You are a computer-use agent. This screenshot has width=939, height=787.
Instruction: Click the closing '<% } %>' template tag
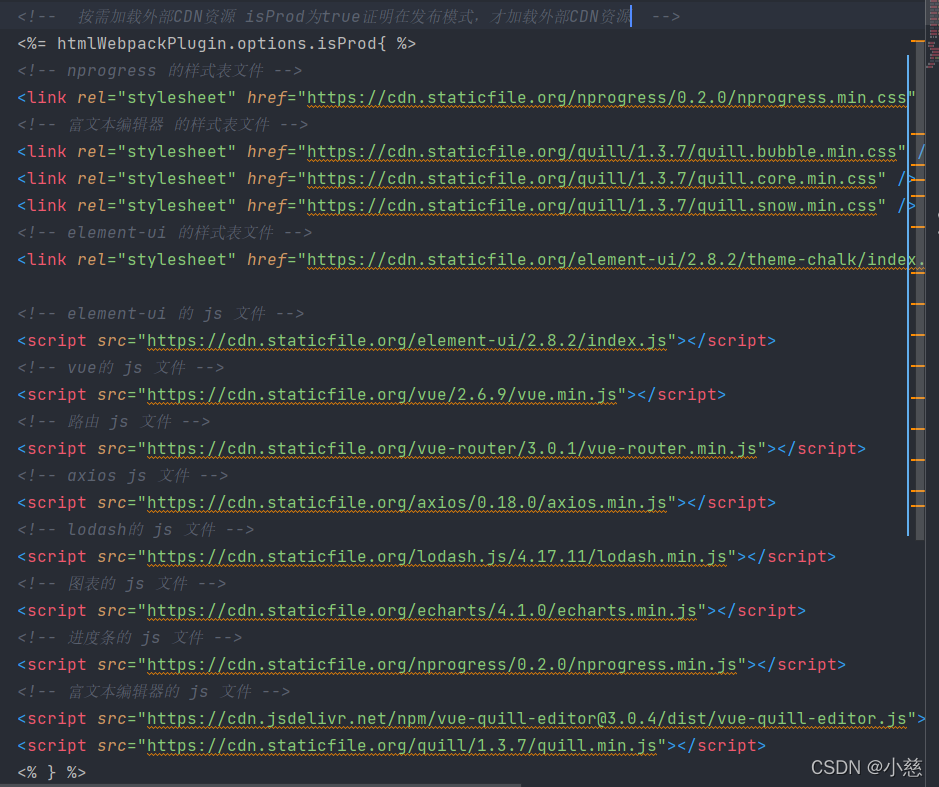click(52, 772)
